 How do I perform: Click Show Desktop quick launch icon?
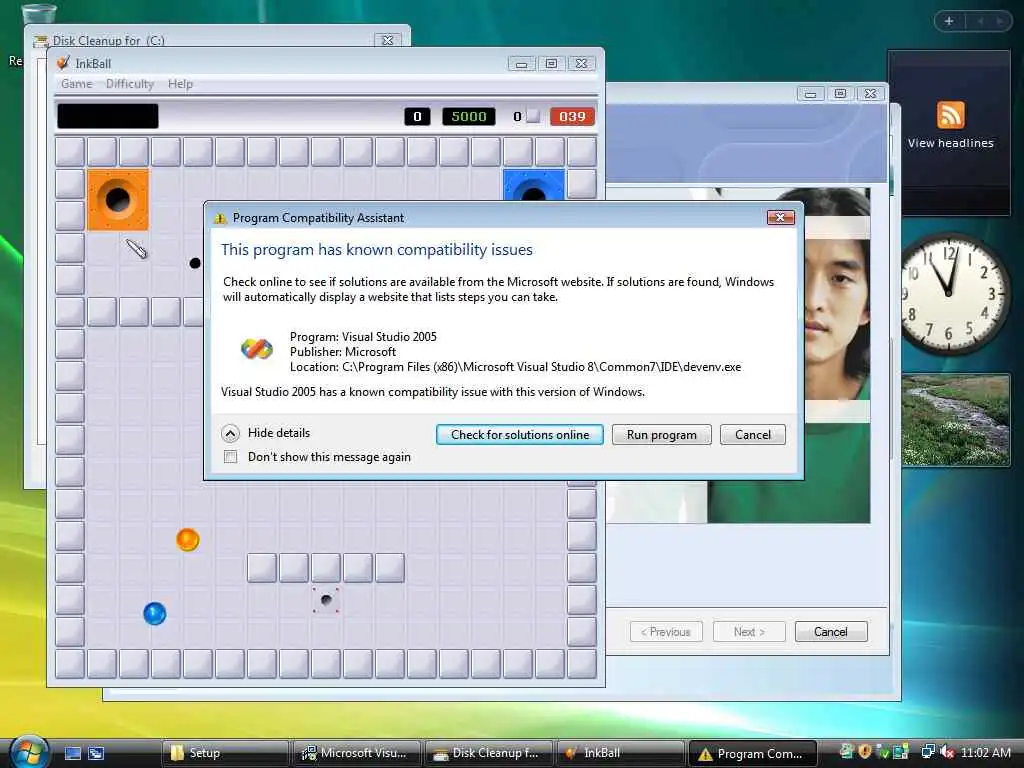point(72,753)
